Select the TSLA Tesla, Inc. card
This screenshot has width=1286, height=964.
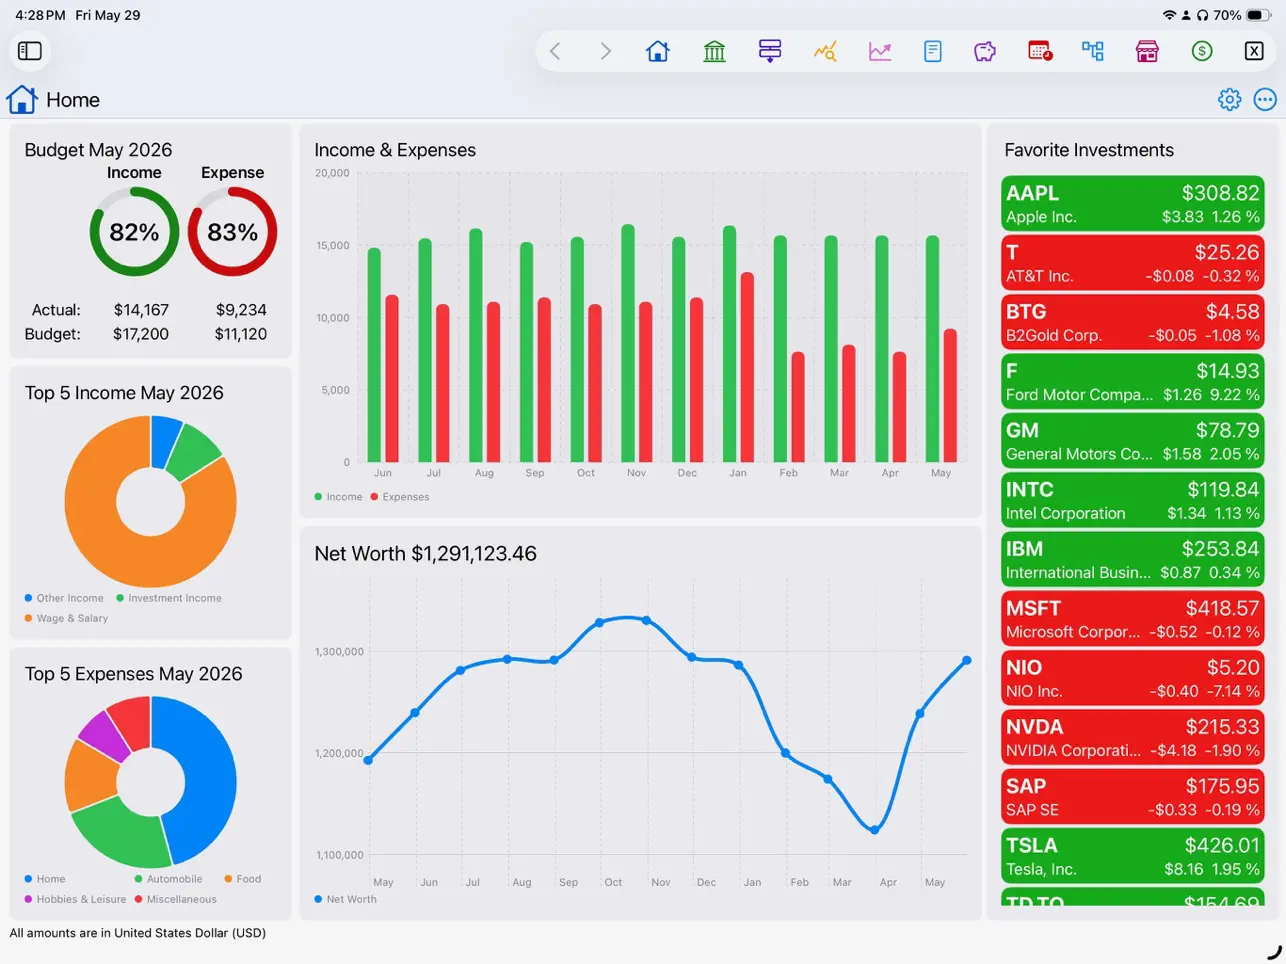click(1132, 856)
